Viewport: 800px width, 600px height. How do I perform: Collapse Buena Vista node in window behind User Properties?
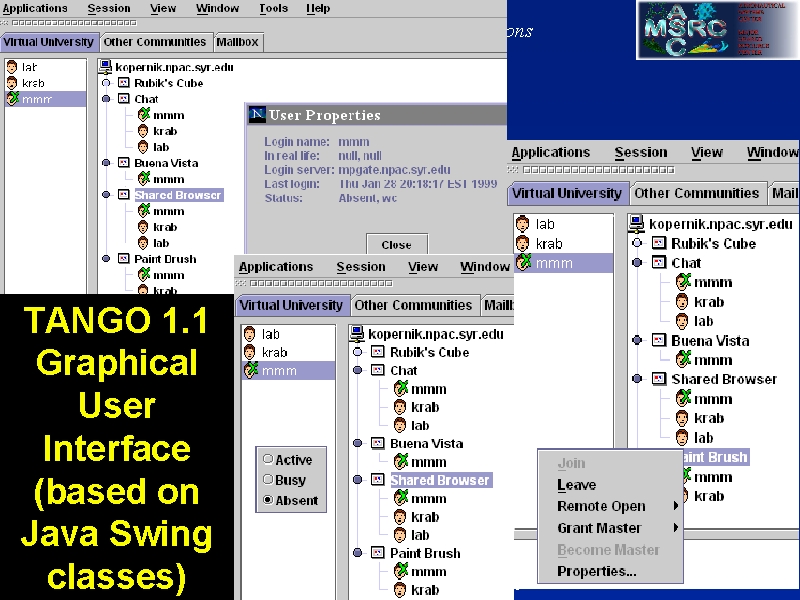pos(106,163)
